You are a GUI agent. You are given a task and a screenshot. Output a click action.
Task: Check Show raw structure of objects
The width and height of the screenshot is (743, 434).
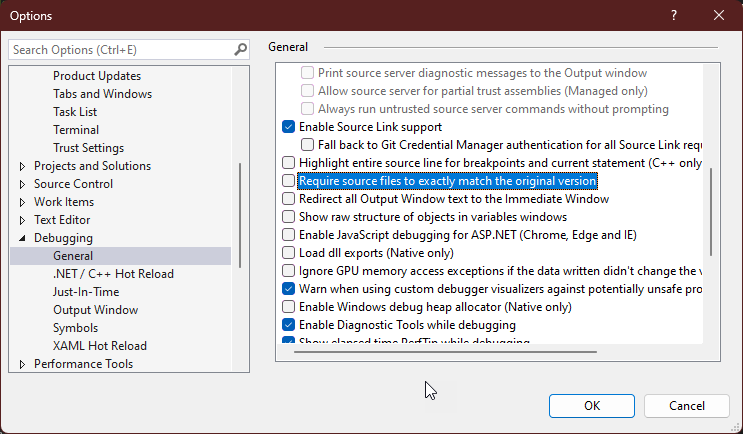(288, 217)
